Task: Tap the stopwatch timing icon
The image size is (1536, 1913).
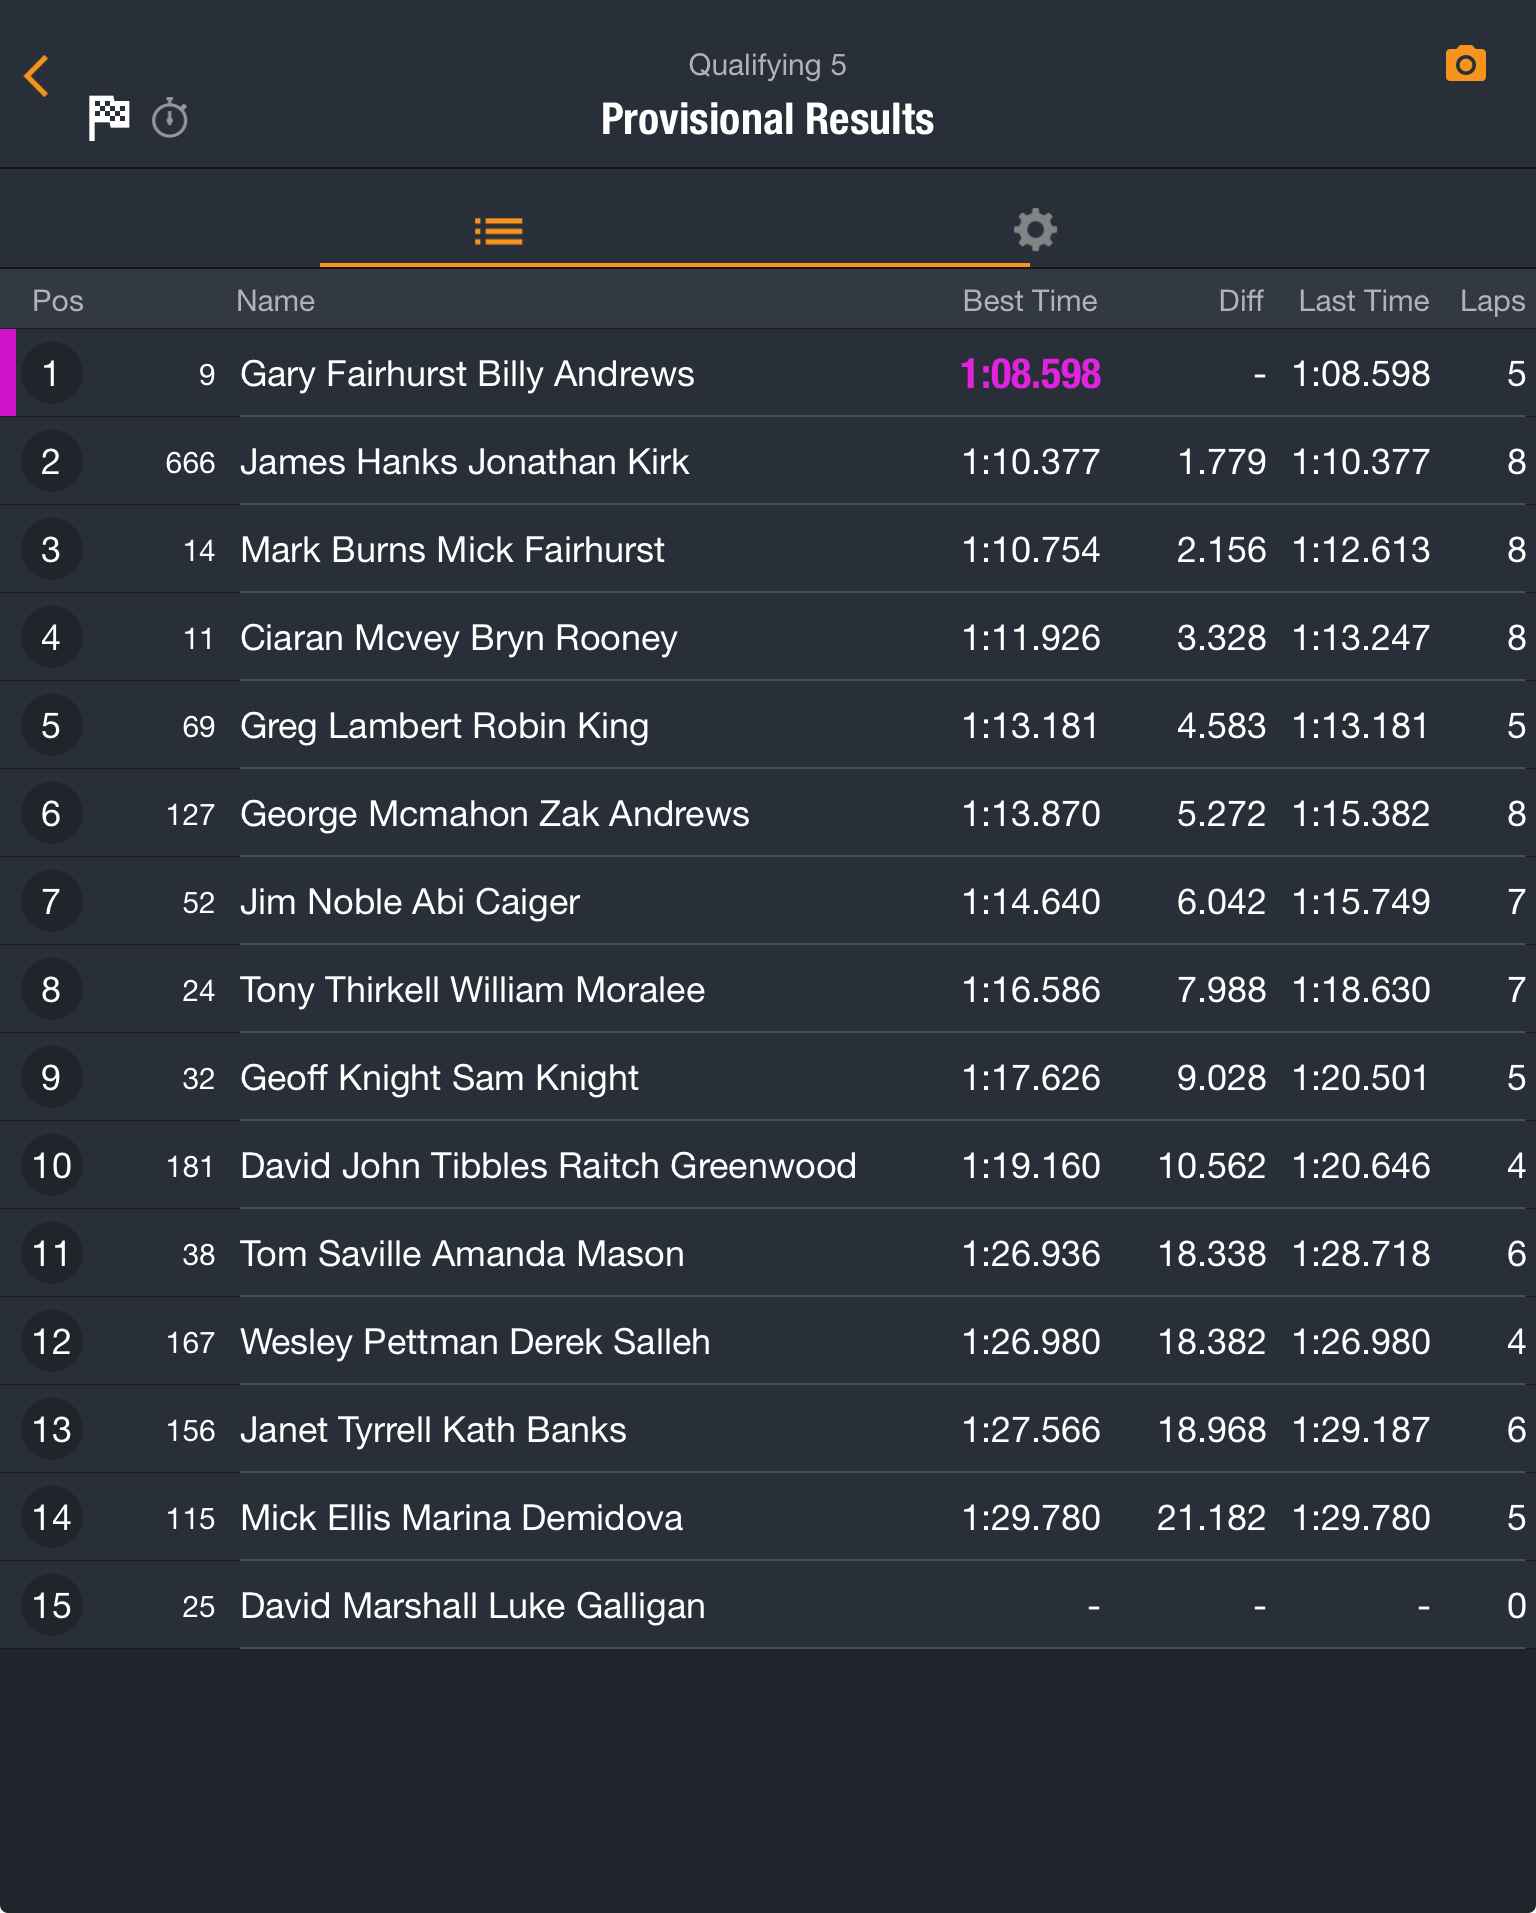Action: [x=170, y=118]
